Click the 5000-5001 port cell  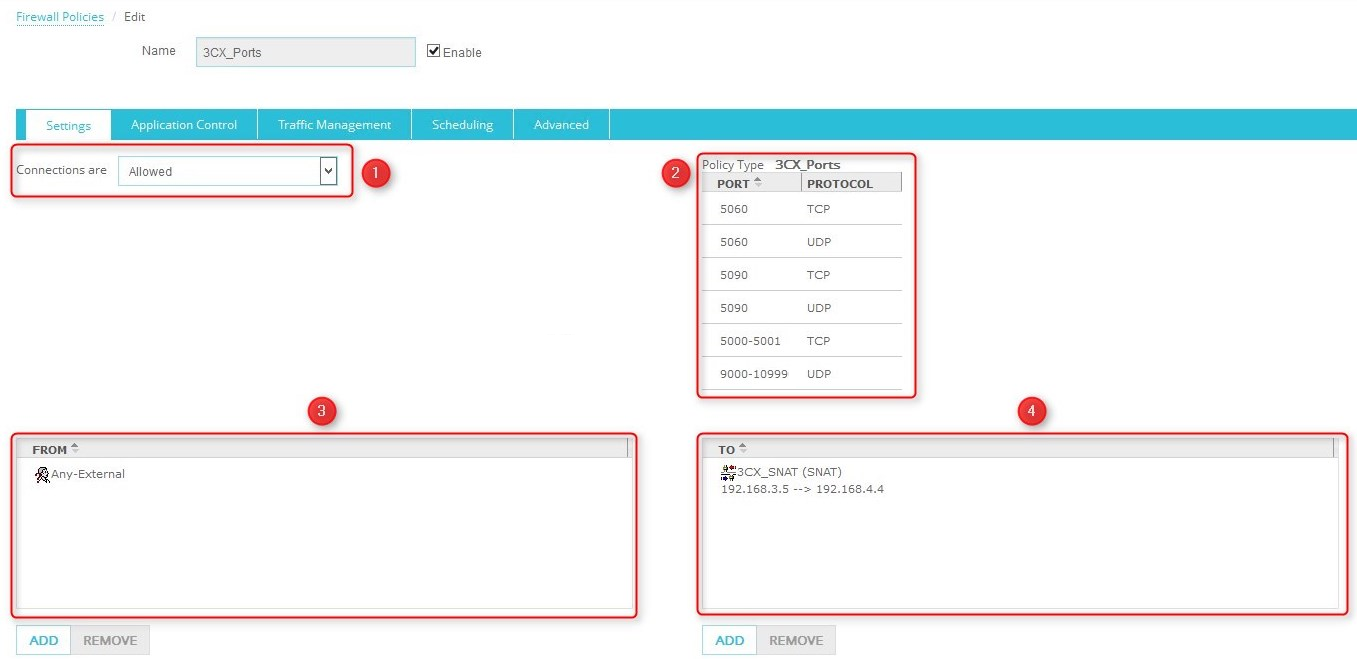pyautogui.click(x=750, y=341)
